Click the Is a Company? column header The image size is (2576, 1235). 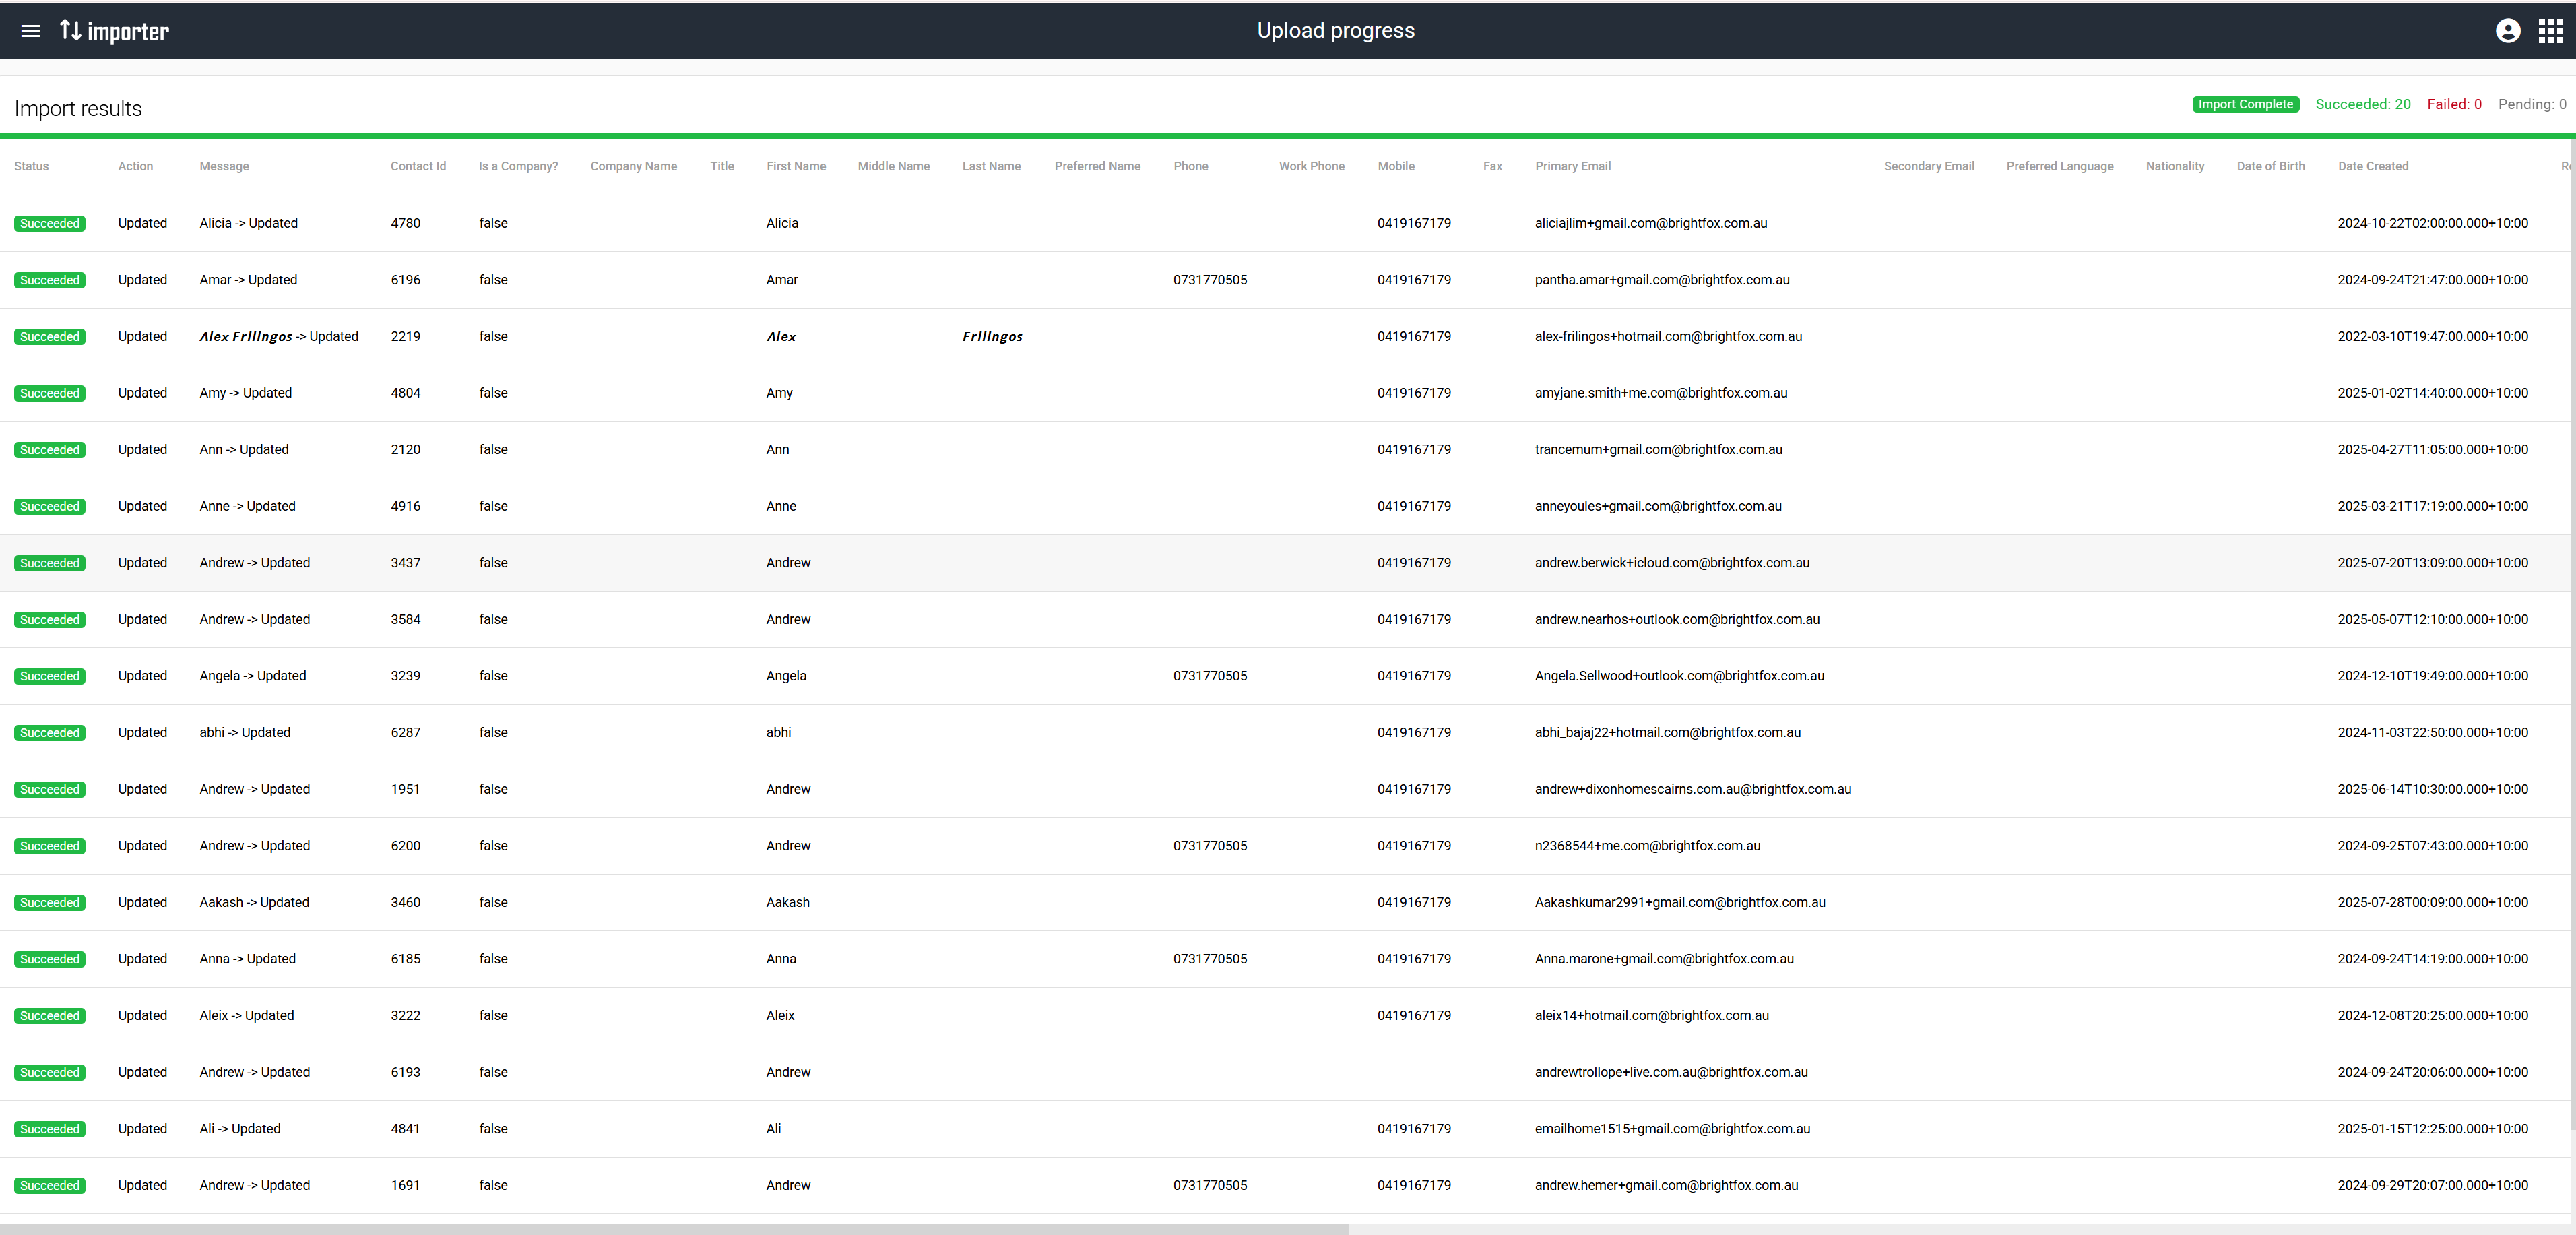tap(518, 166)
